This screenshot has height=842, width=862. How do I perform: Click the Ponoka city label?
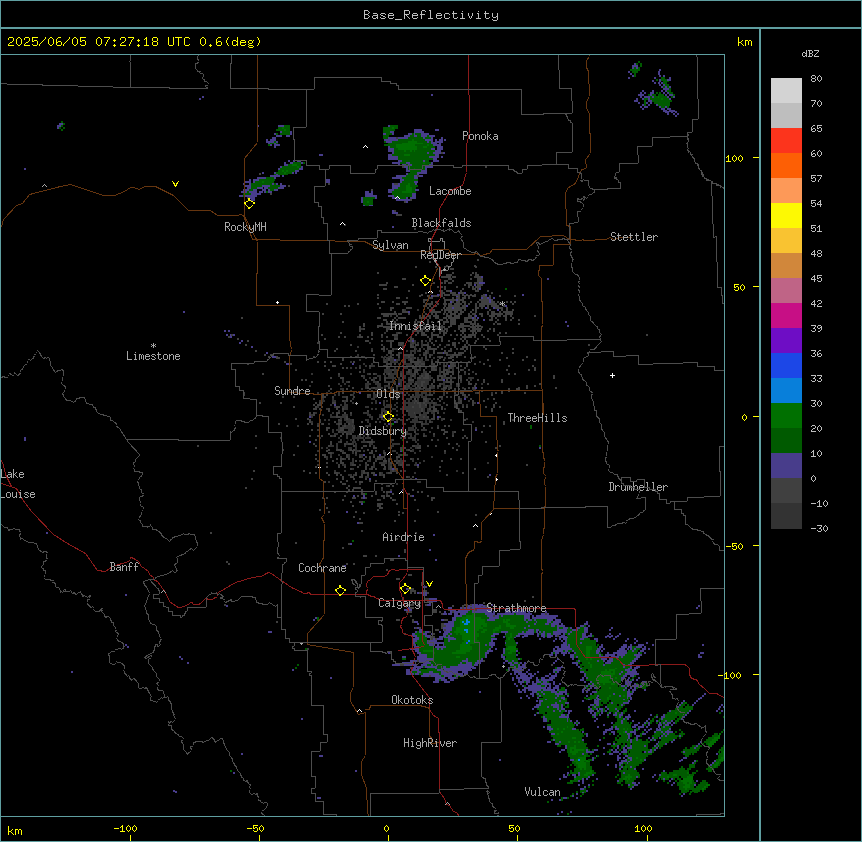(x=480, y=136)
